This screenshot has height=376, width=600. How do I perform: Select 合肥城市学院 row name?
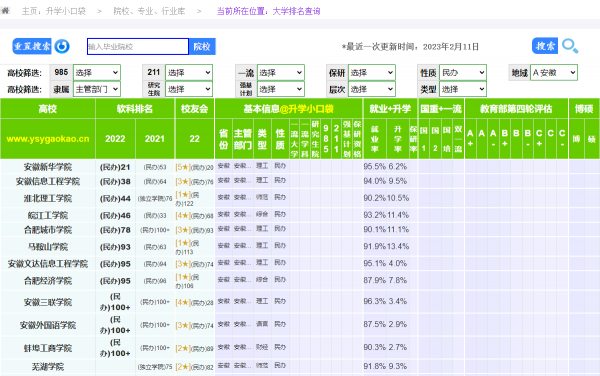[x=48, y=230]
